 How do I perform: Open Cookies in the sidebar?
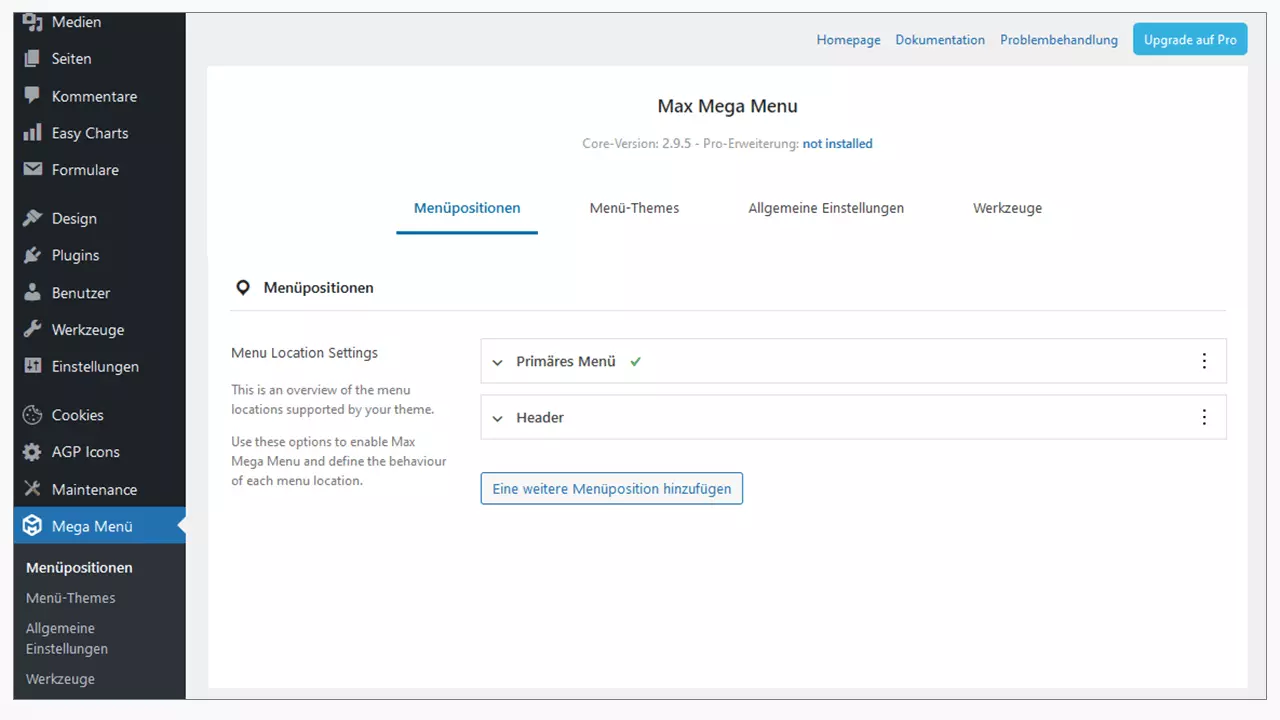(x=78, y=415)
